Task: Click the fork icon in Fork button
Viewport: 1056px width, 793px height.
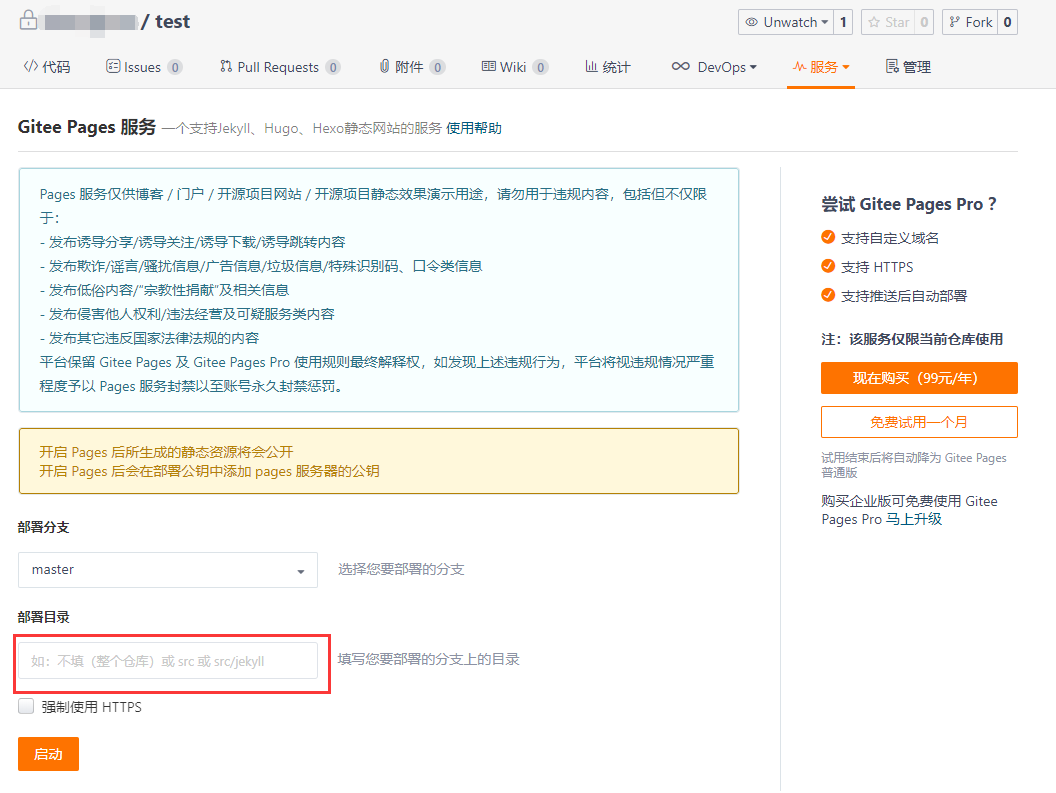Action: coord(954,22)
